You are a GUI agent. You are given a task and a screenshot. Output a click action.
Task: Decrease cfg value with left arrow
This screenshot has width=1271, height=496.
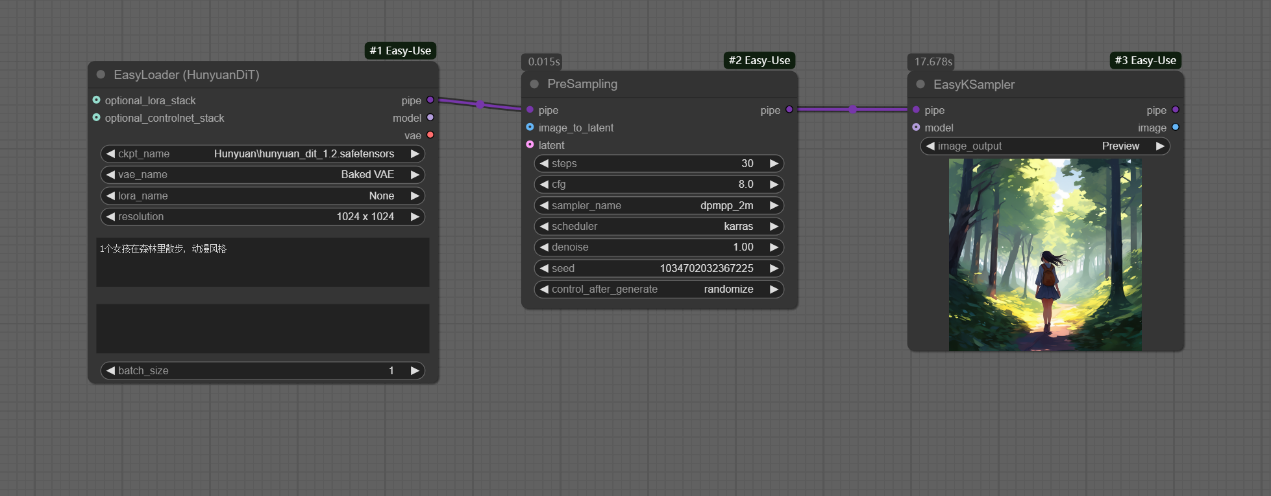pos(545,184)
